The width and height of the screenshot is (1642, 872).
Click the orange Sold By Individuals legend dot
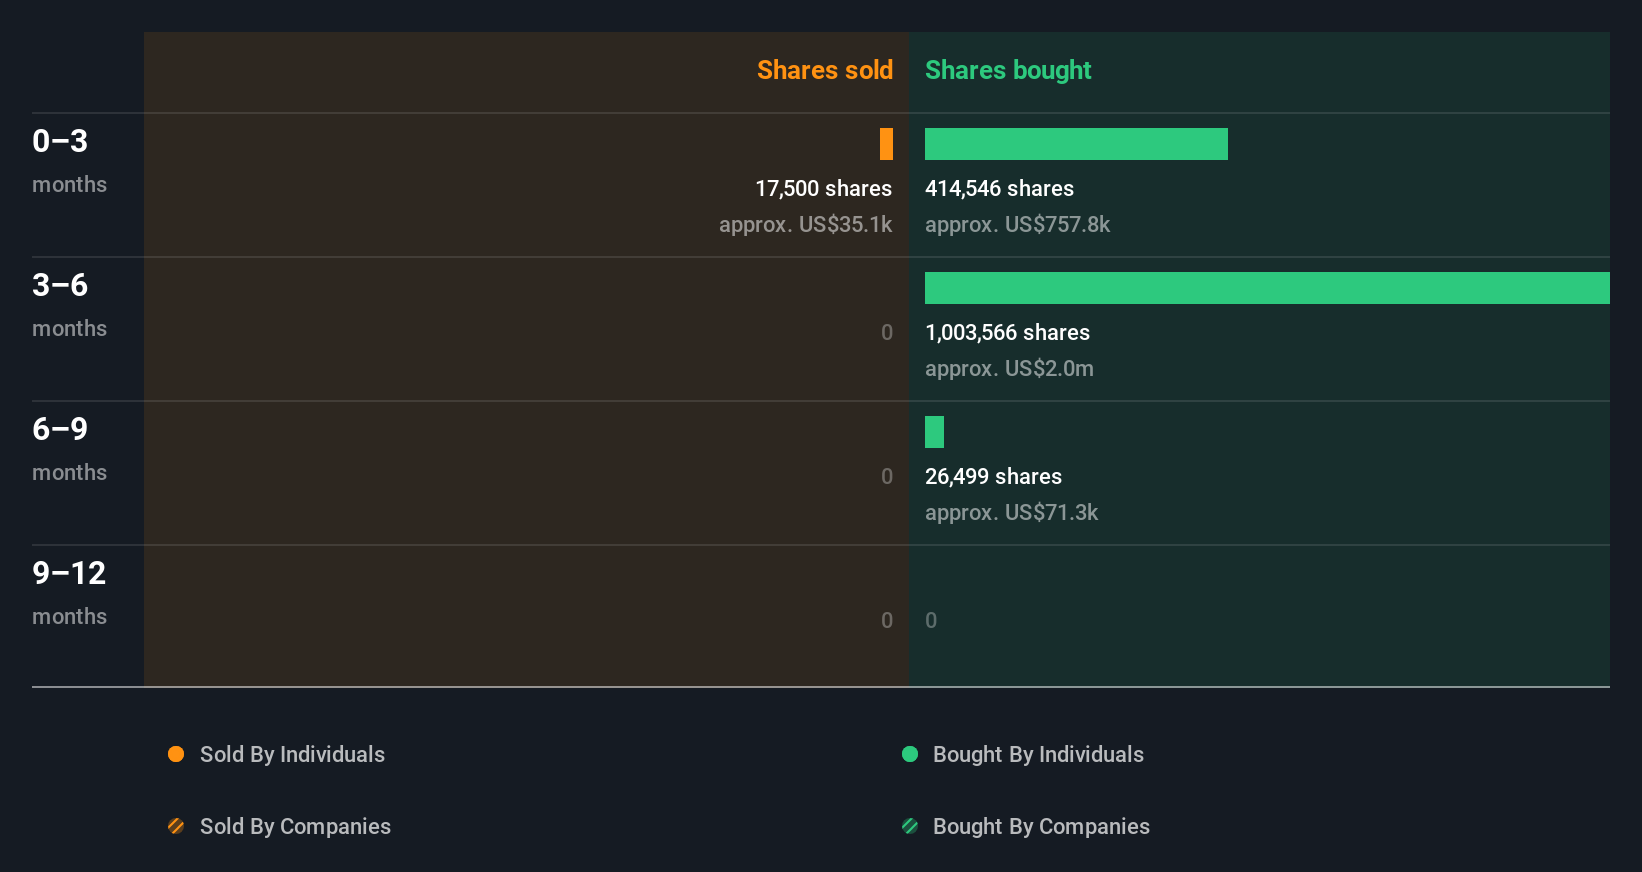coord(176,754)
